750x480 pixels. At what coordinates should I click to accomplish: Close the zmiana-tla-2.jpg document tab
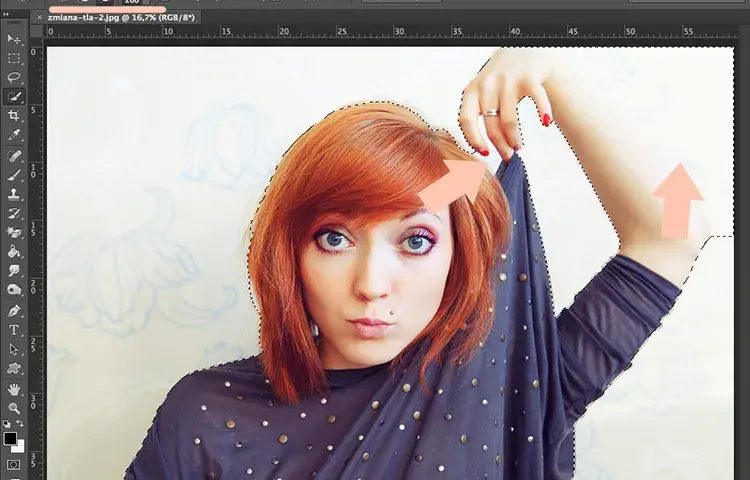[x=39, y=17]
